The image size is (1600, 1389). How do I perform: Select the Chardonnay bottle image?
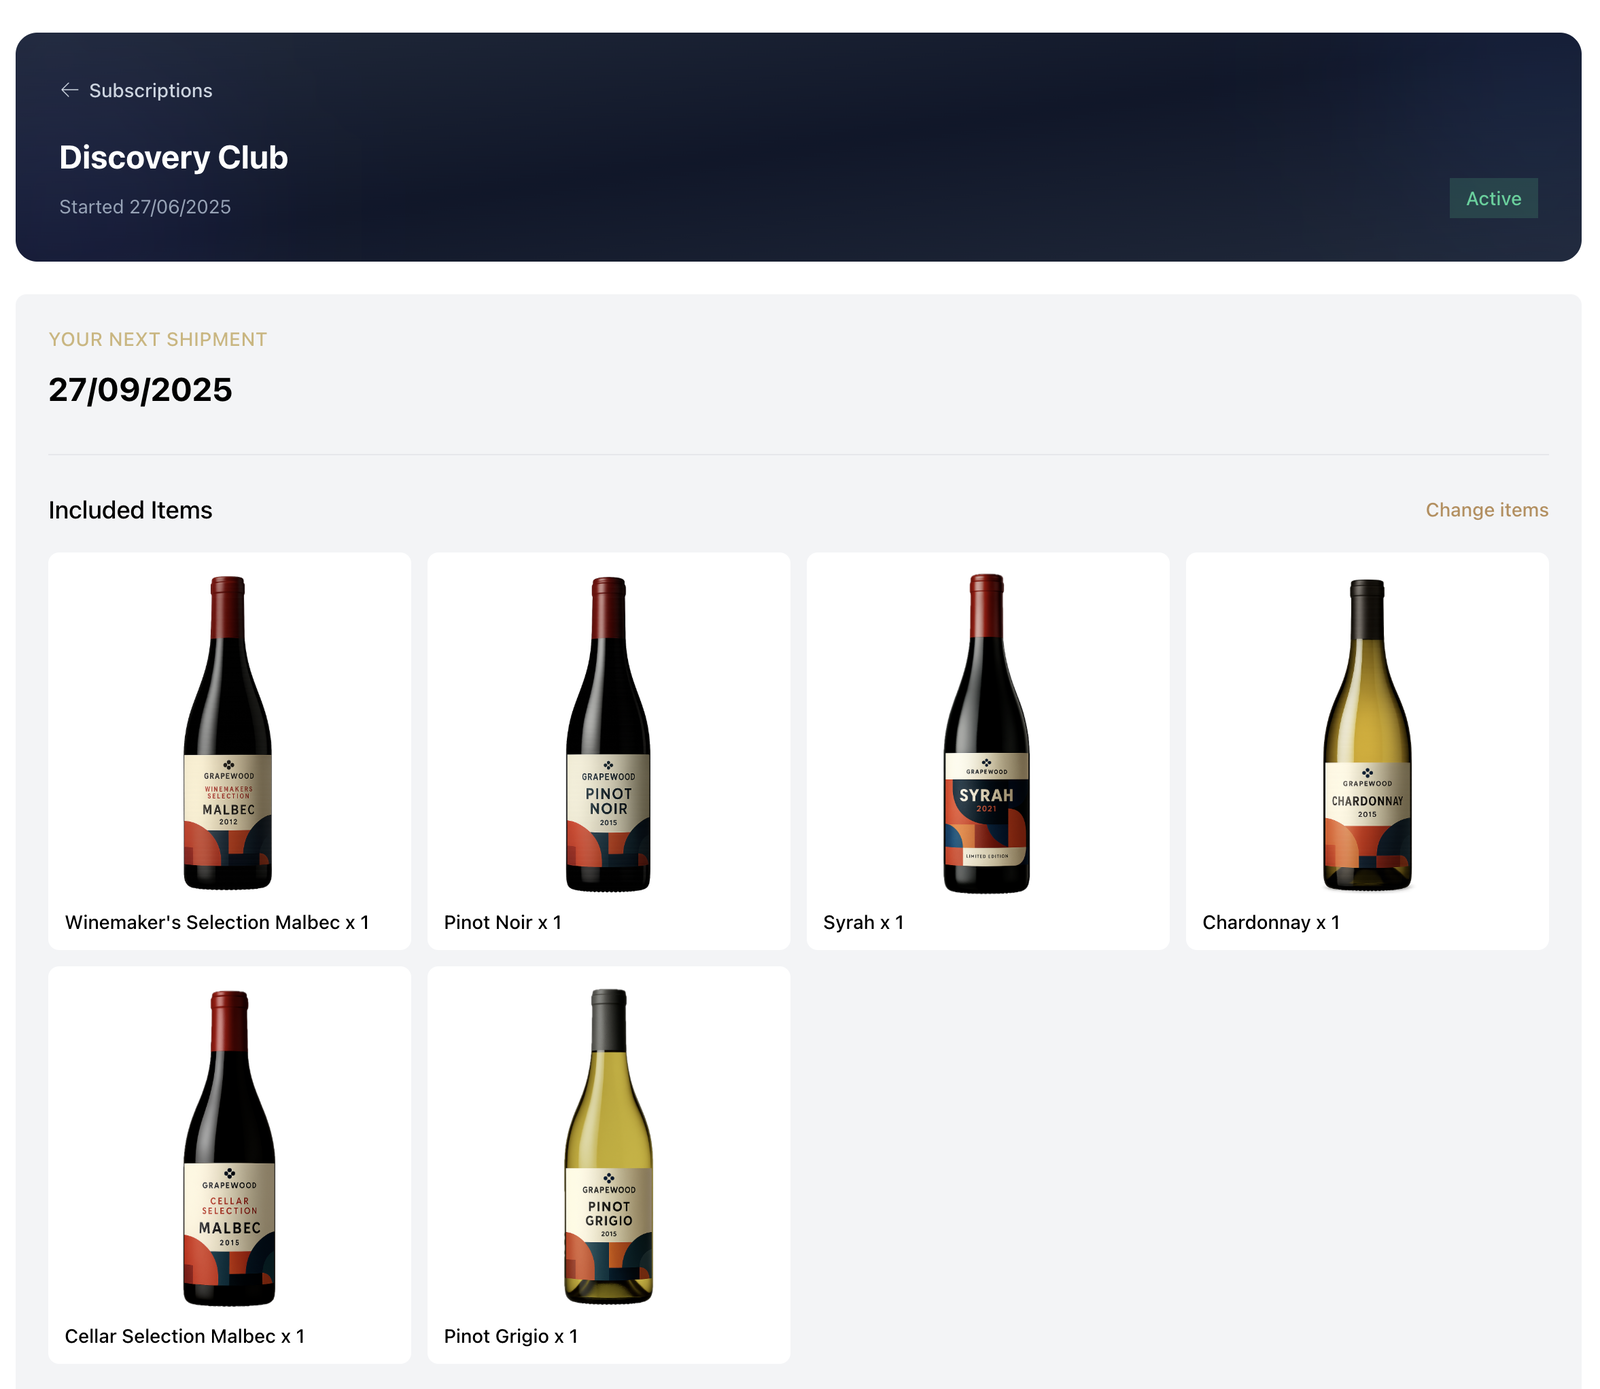click(1367, 734)
